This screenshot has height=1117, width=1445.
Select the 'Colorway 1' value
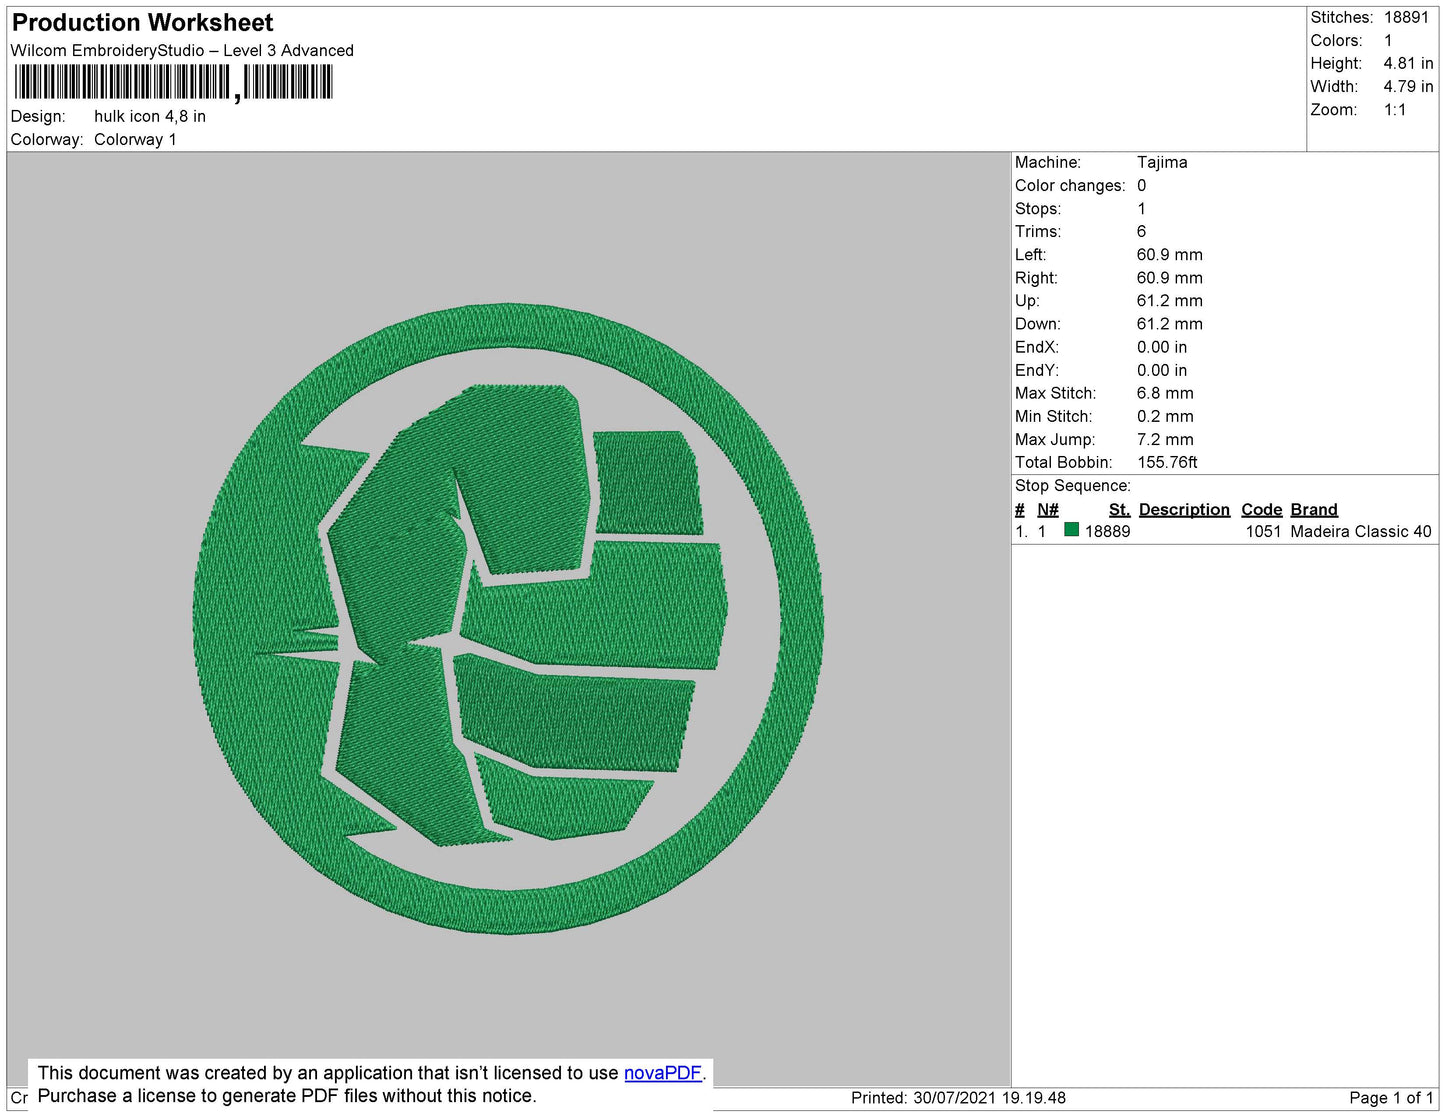tap(135, 139)
